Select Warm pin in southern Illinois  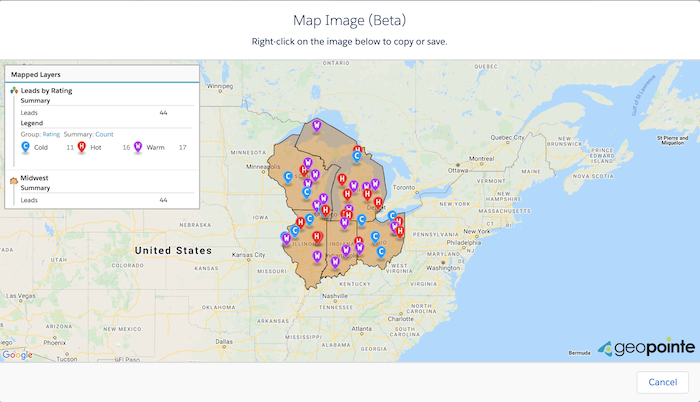[317, 257]
